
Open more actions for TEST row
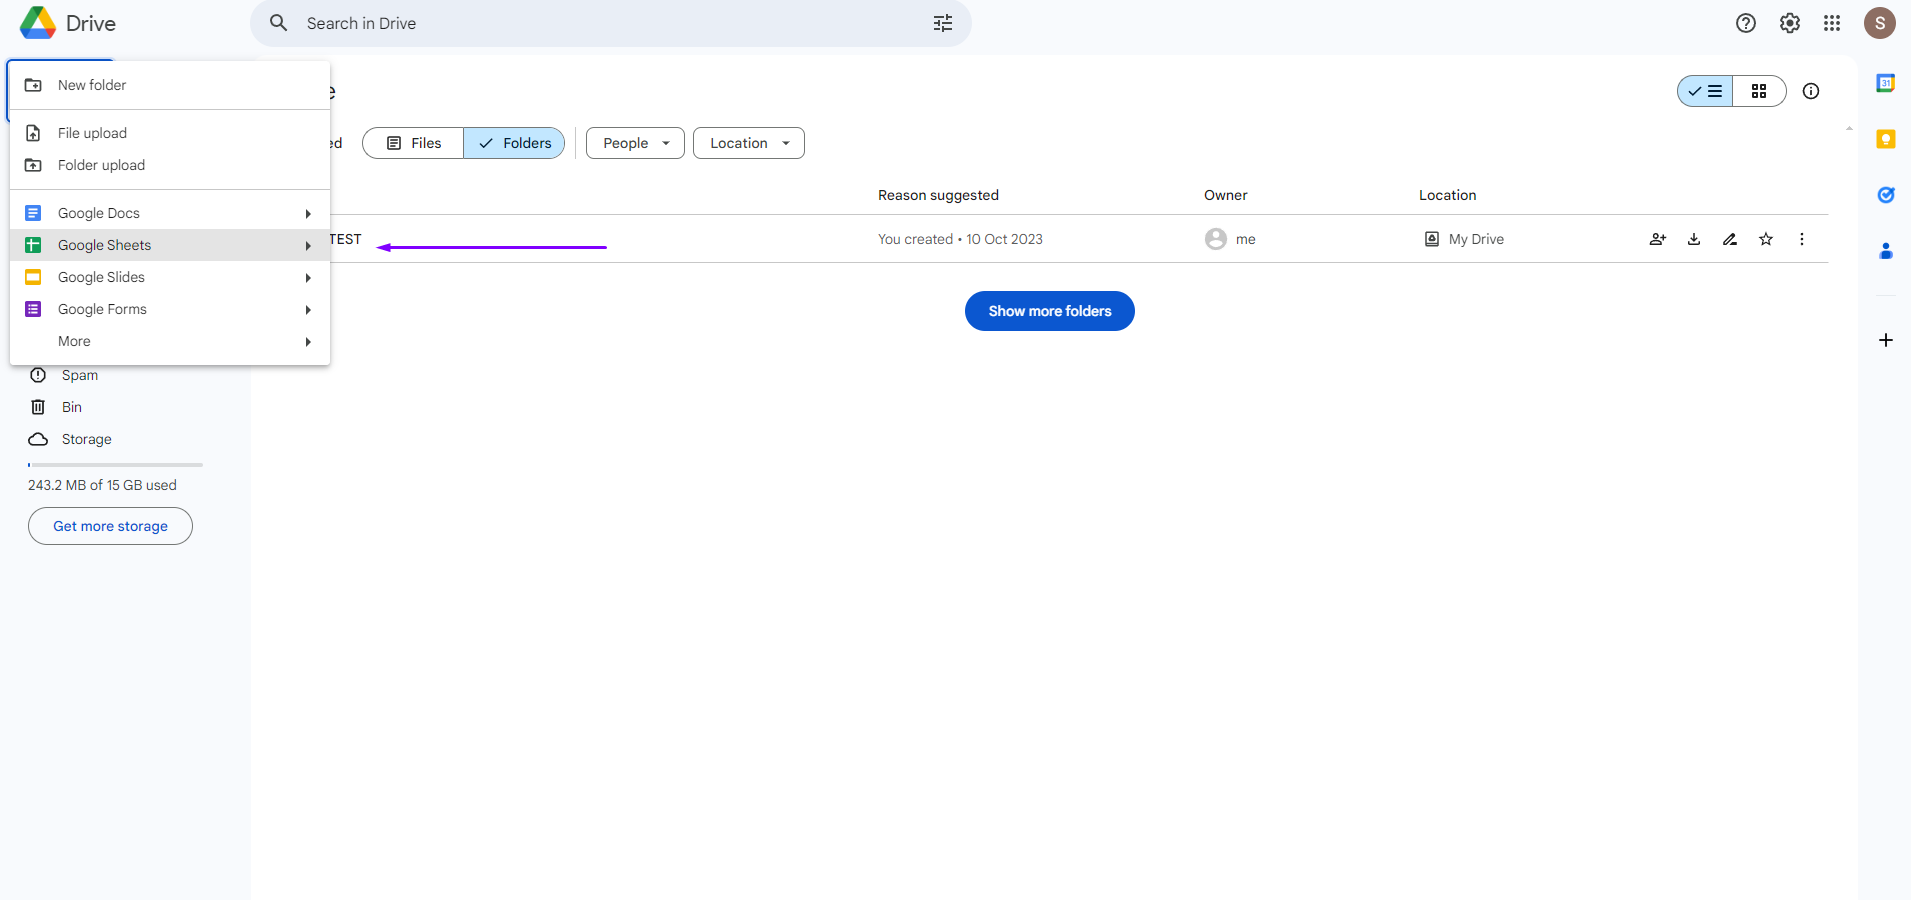(x=1802, y=239)
